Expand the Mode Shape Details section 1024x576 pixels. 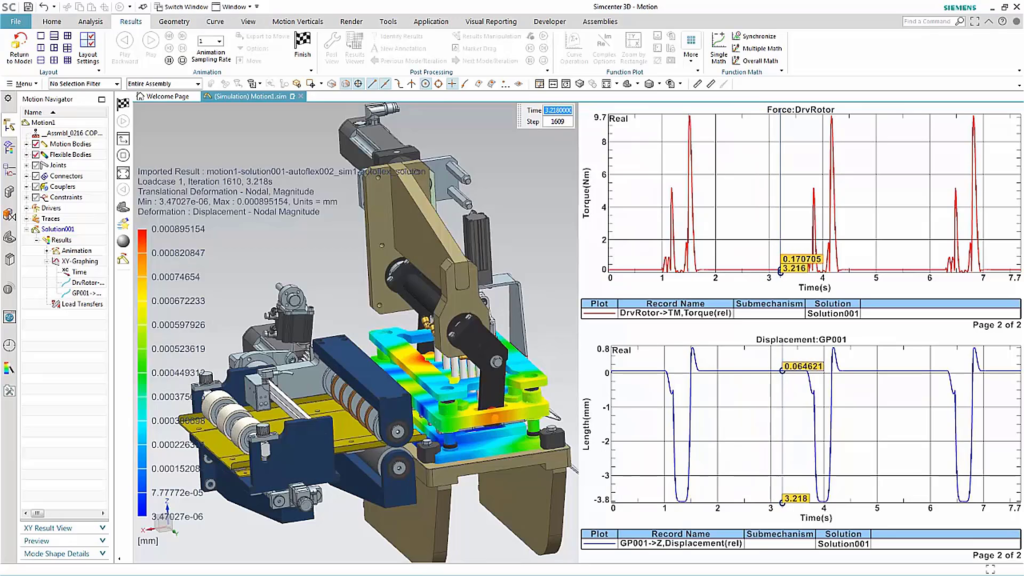[63, 554]
